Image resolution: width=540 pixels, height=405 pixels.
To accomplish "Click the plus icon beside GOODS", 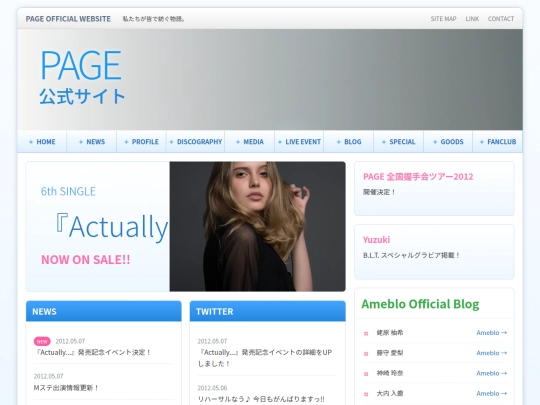I will [435, 142].
